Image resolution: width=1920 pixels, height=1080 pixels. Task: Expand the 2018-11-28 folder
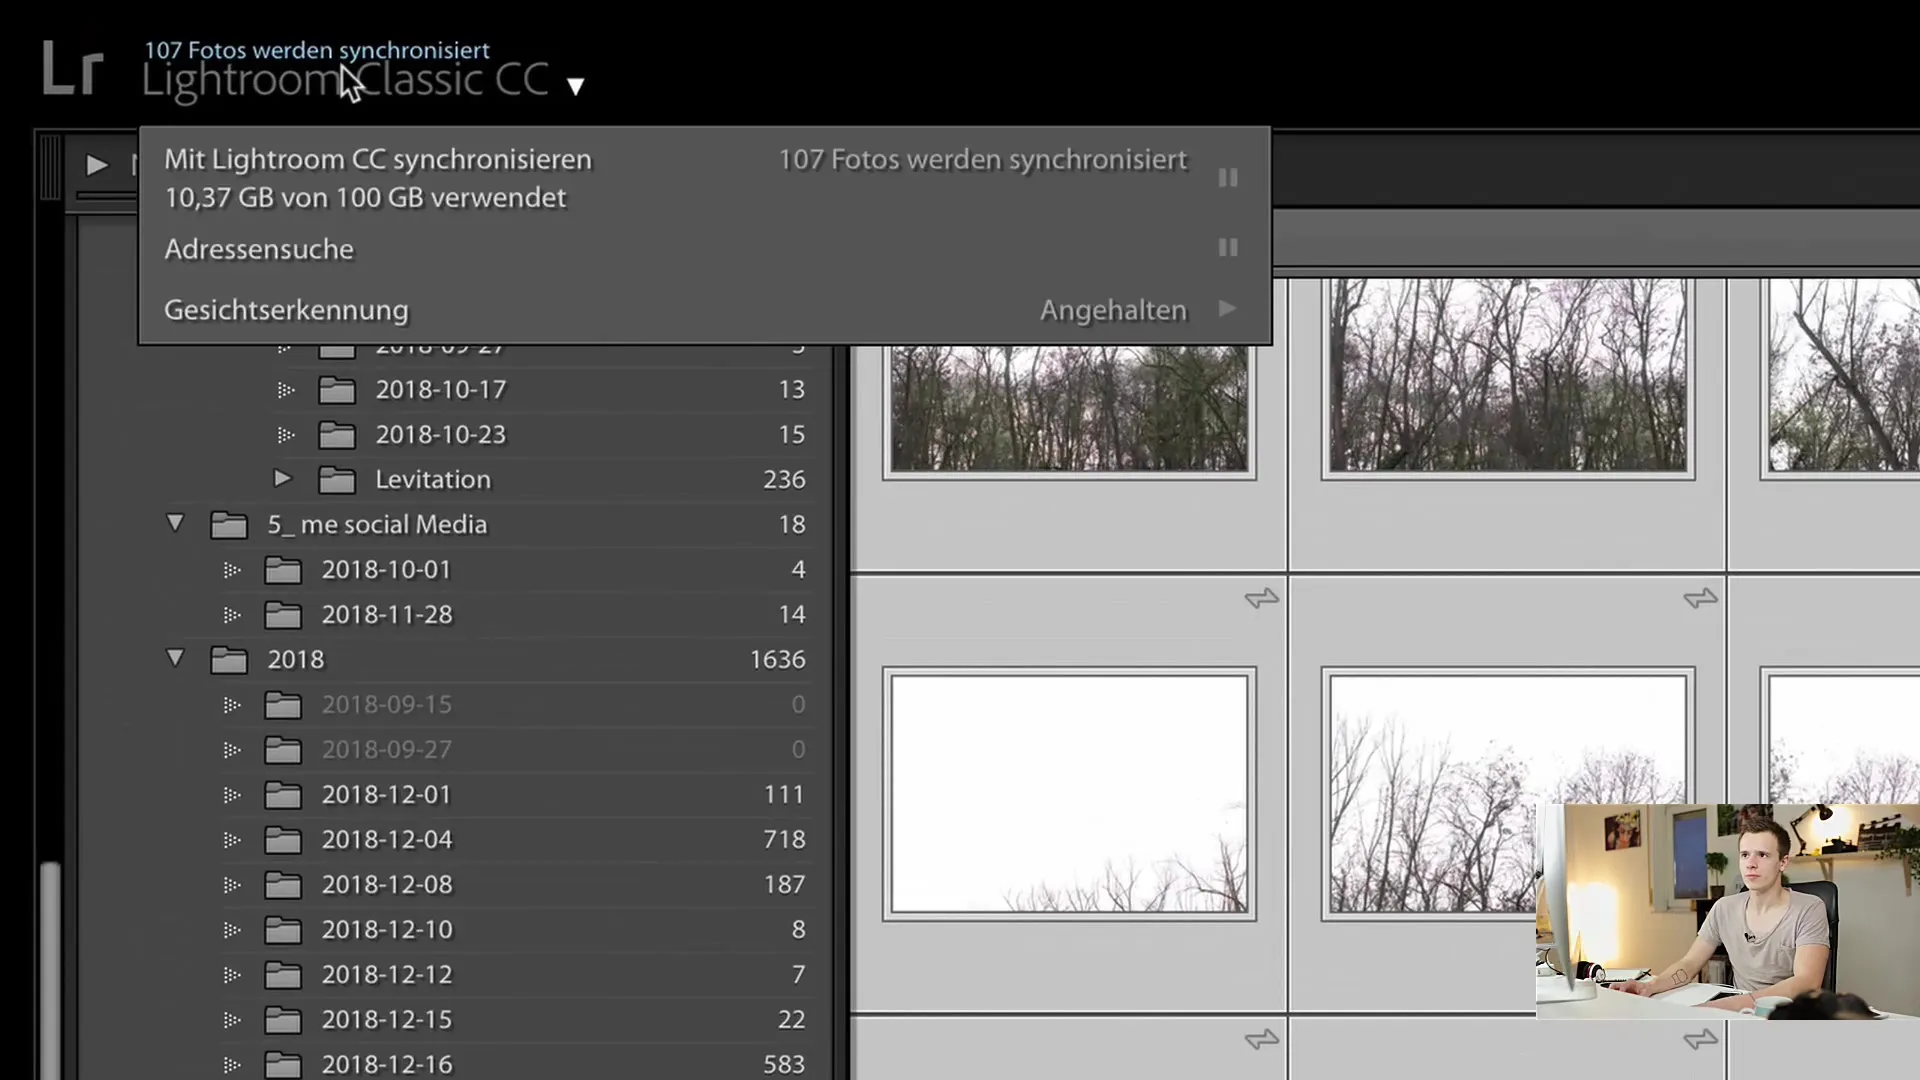point(231,615)
